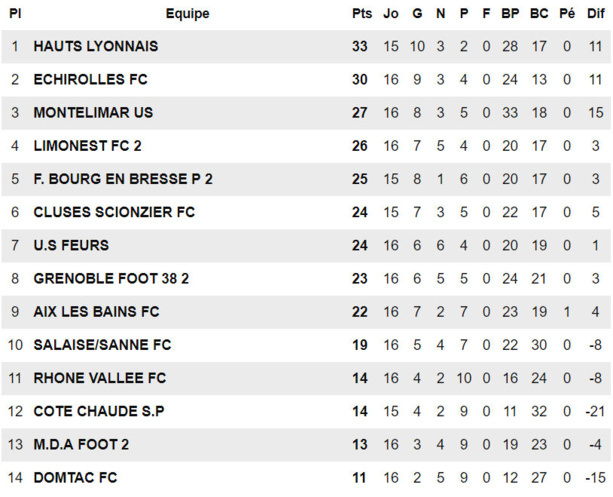
Task: Click the BP column header
Action: click(x=510, y=13)
